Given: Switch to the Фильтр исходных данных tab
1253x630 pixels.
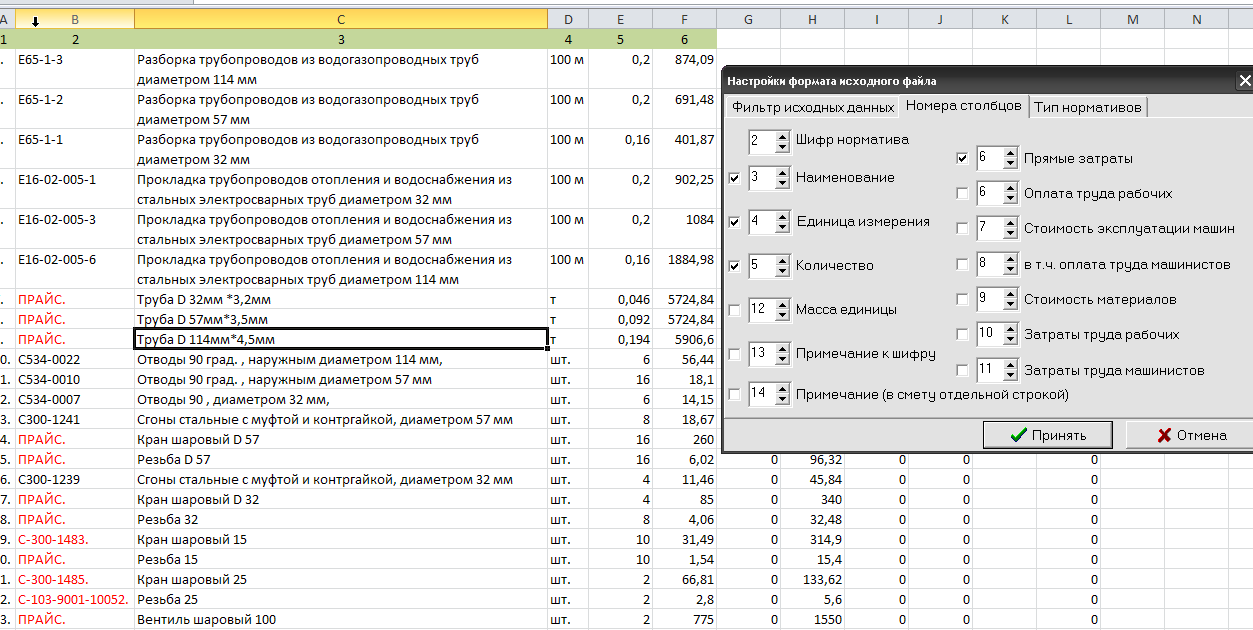Looking at the screenshot, I should (812, 107).
